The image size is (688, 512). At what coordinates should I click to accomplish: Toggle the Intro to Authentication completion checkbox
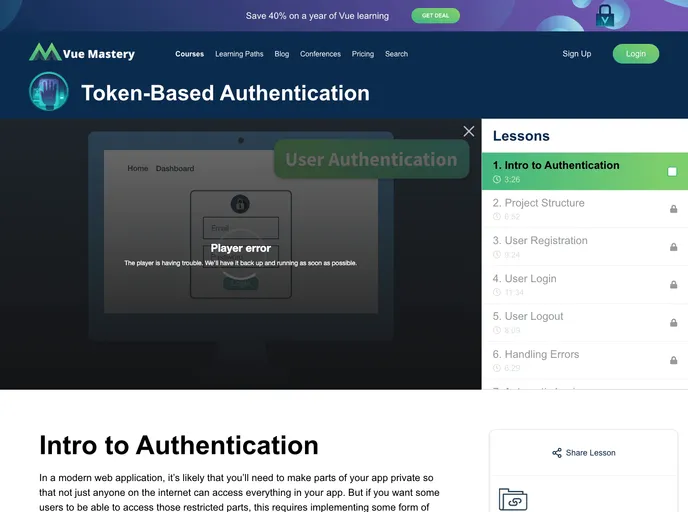click(x=672, y=172)
